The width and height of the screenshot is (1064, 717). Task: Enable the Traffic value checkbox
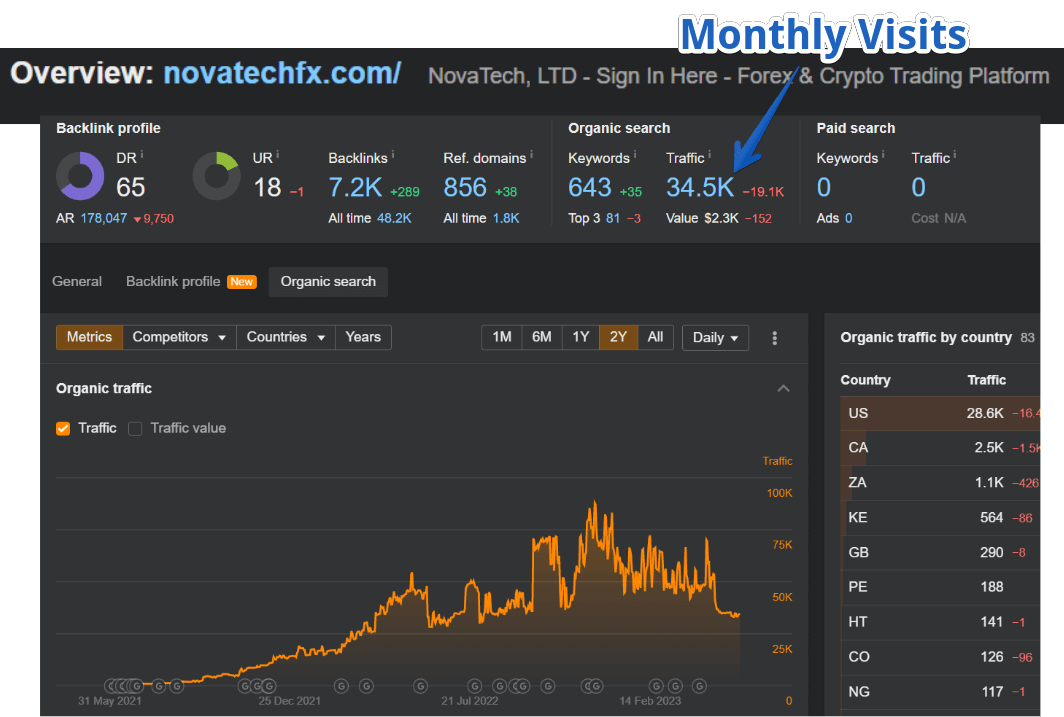click(135, 429)
